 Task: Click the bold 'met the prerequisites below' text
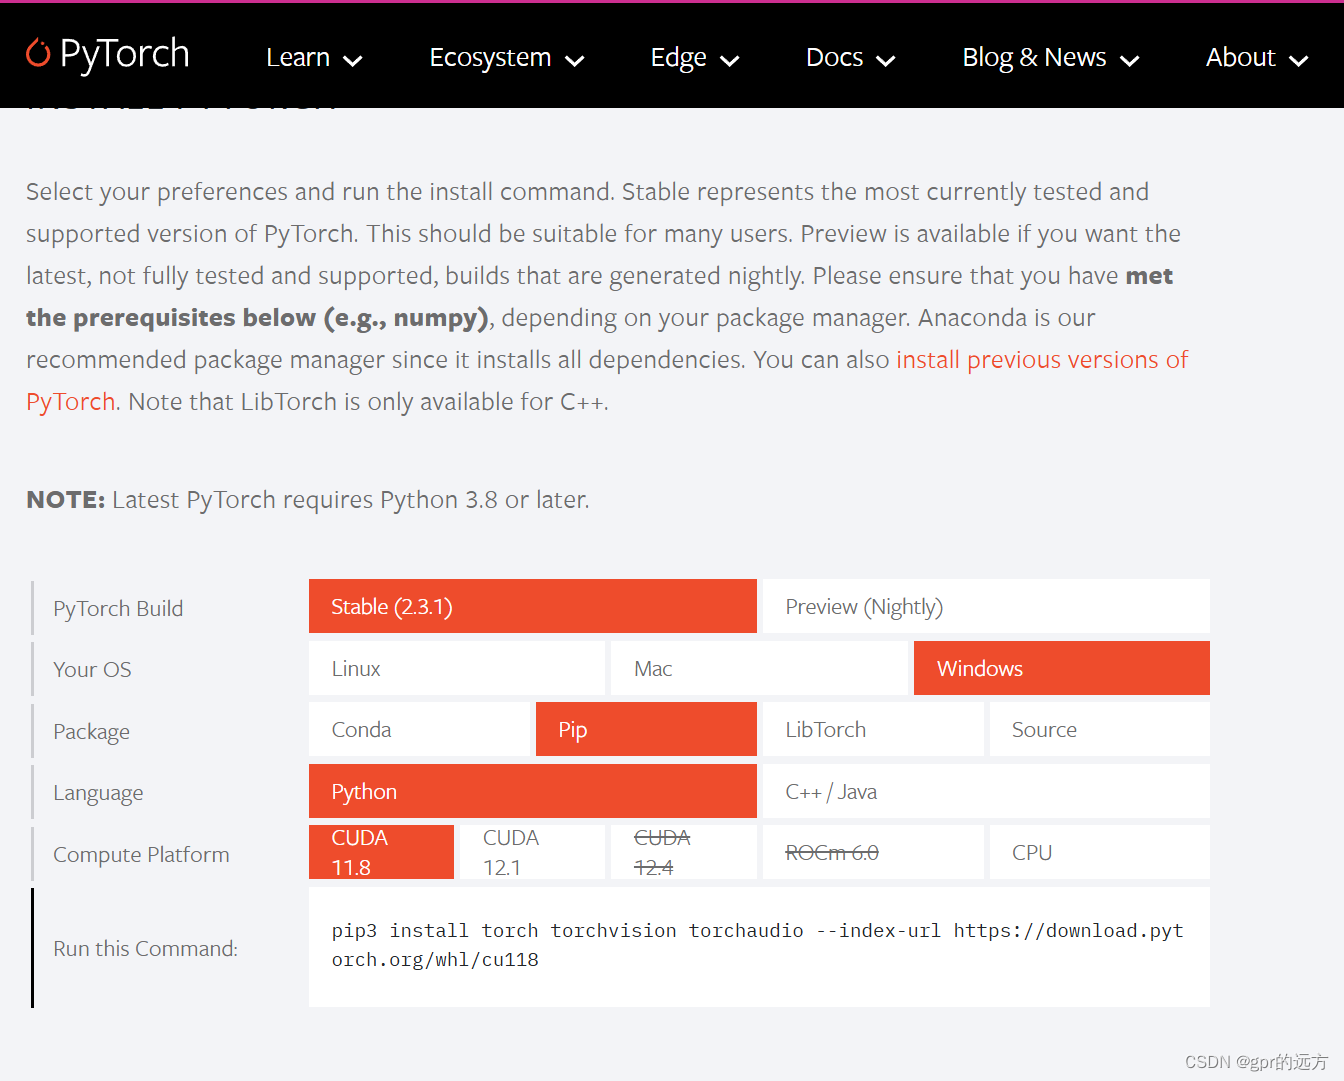[x=600, y=296]
